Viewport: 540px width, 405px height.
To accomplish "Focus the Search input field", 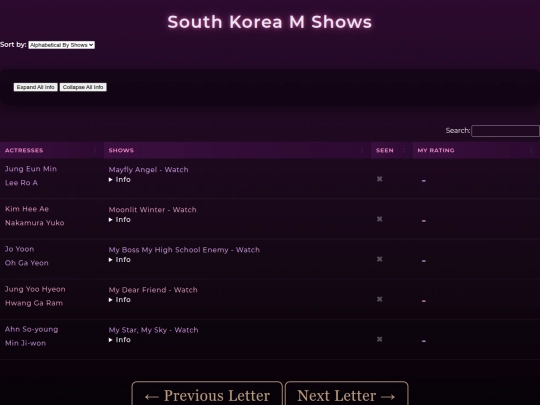I will point(505,131).
